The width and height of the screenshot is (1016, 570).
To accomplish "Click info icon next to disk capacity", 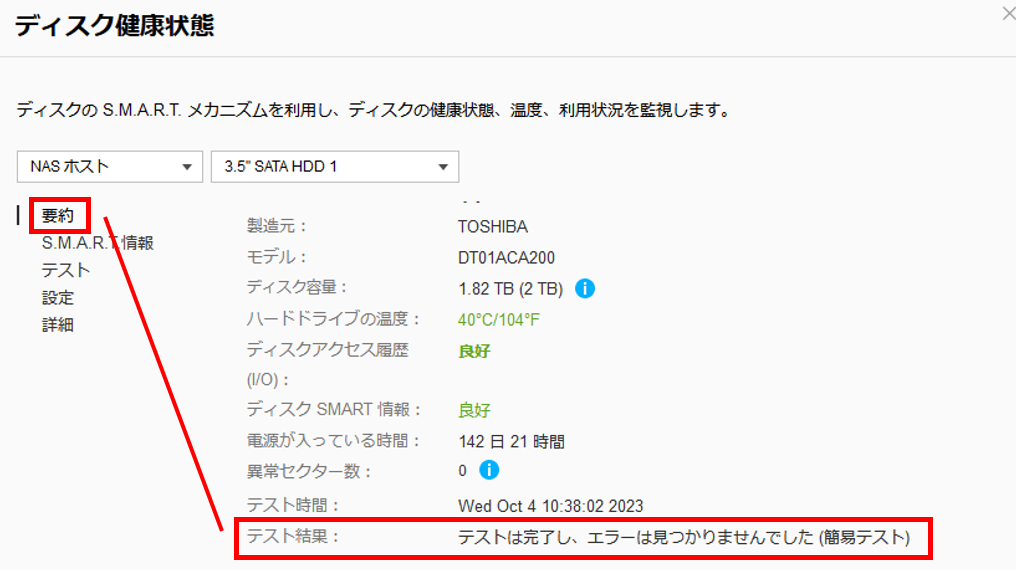I will pos(584,288).
